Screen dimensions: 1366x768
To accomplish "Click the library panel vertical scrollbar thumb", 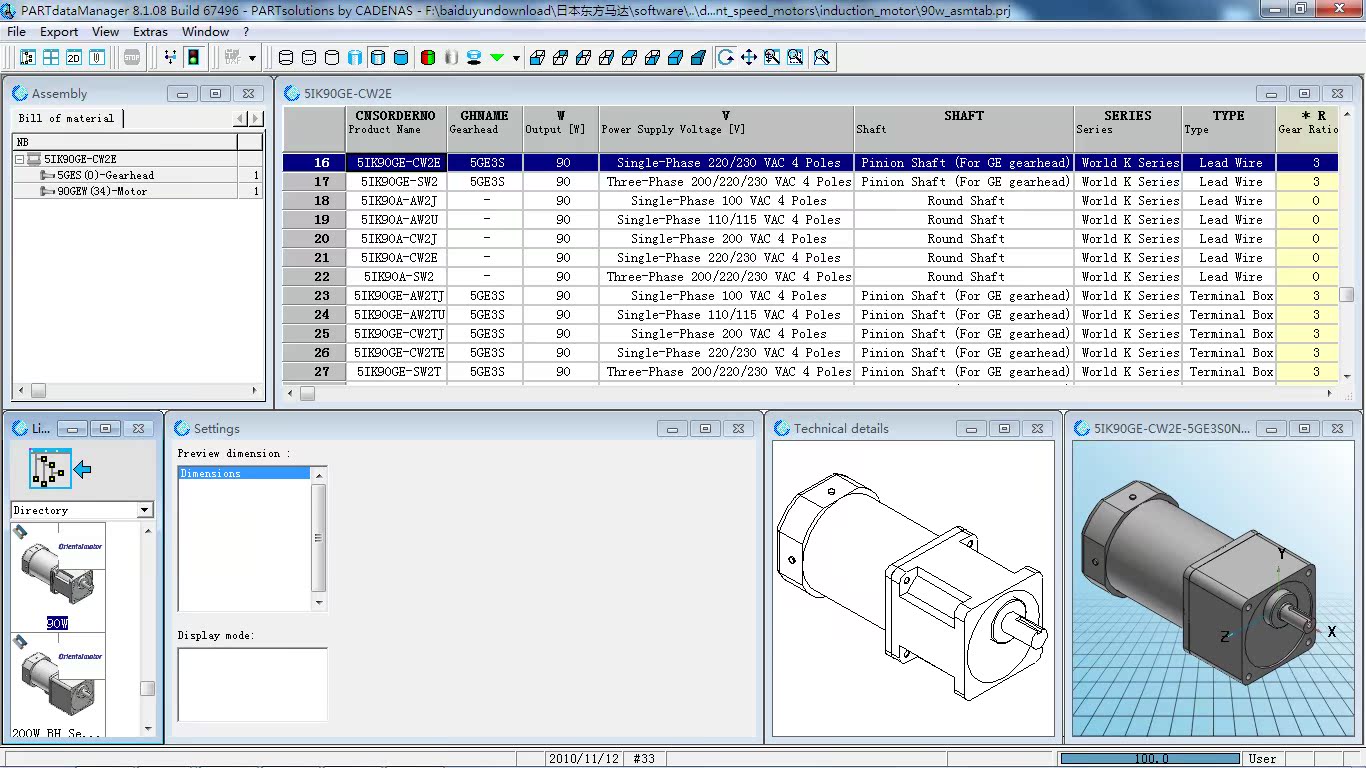I will tap(147, 688).
